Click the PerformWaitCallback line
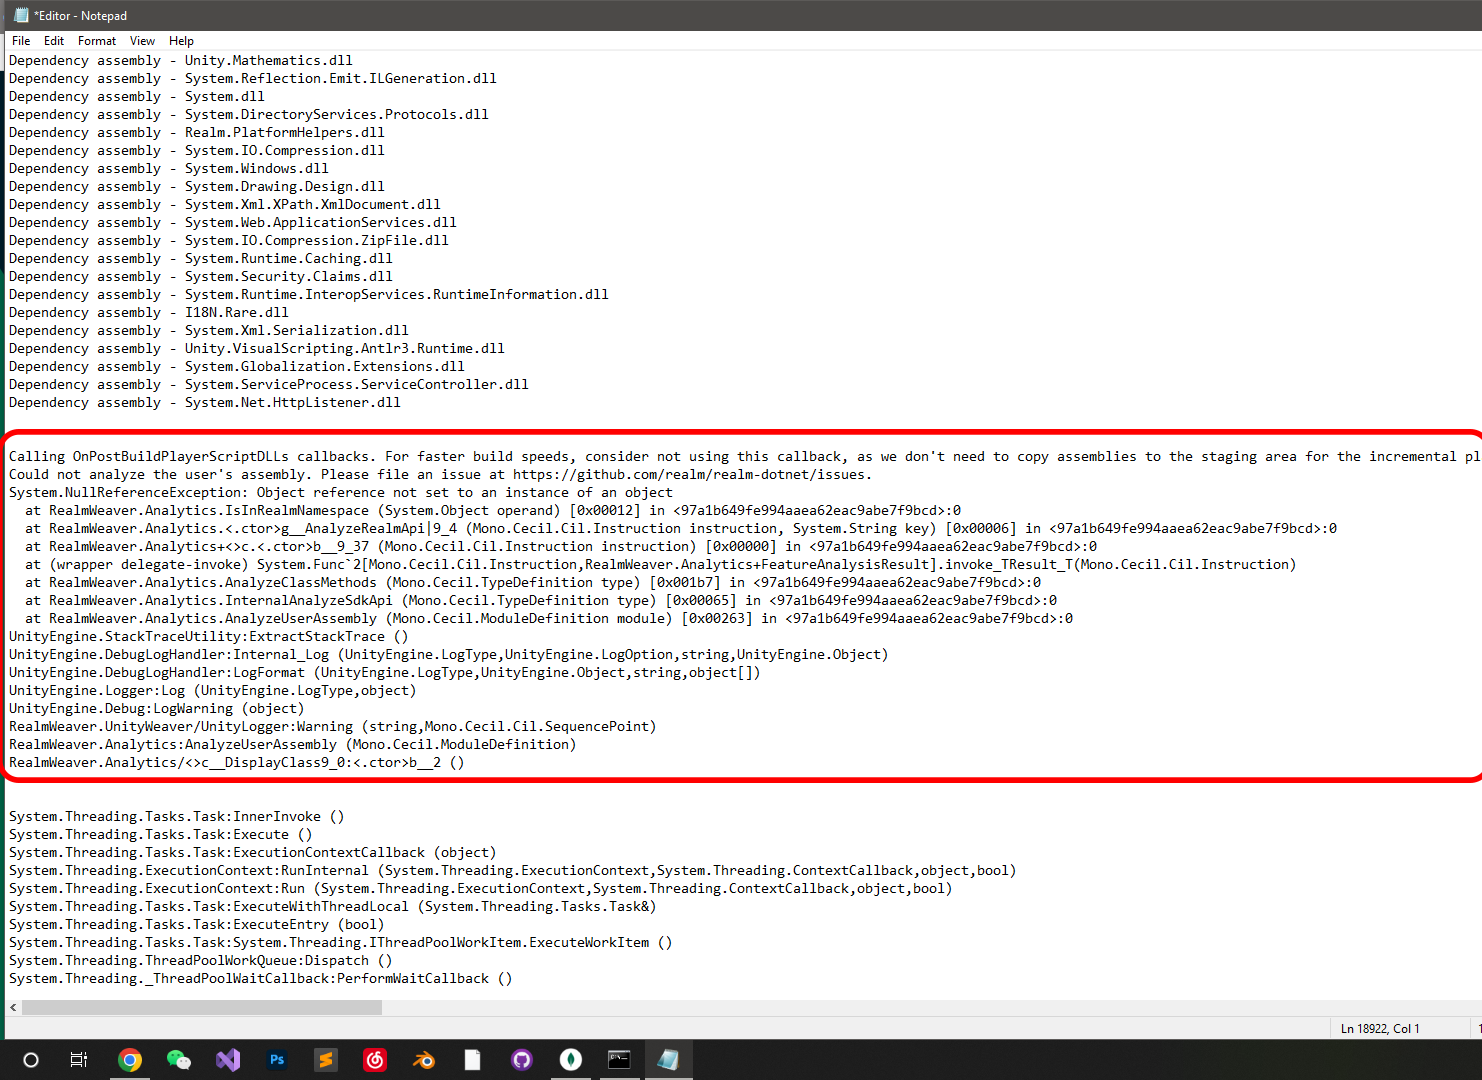Image resolution: width=1482 pixels, height=1080 pixels. (x=261, y=979)
